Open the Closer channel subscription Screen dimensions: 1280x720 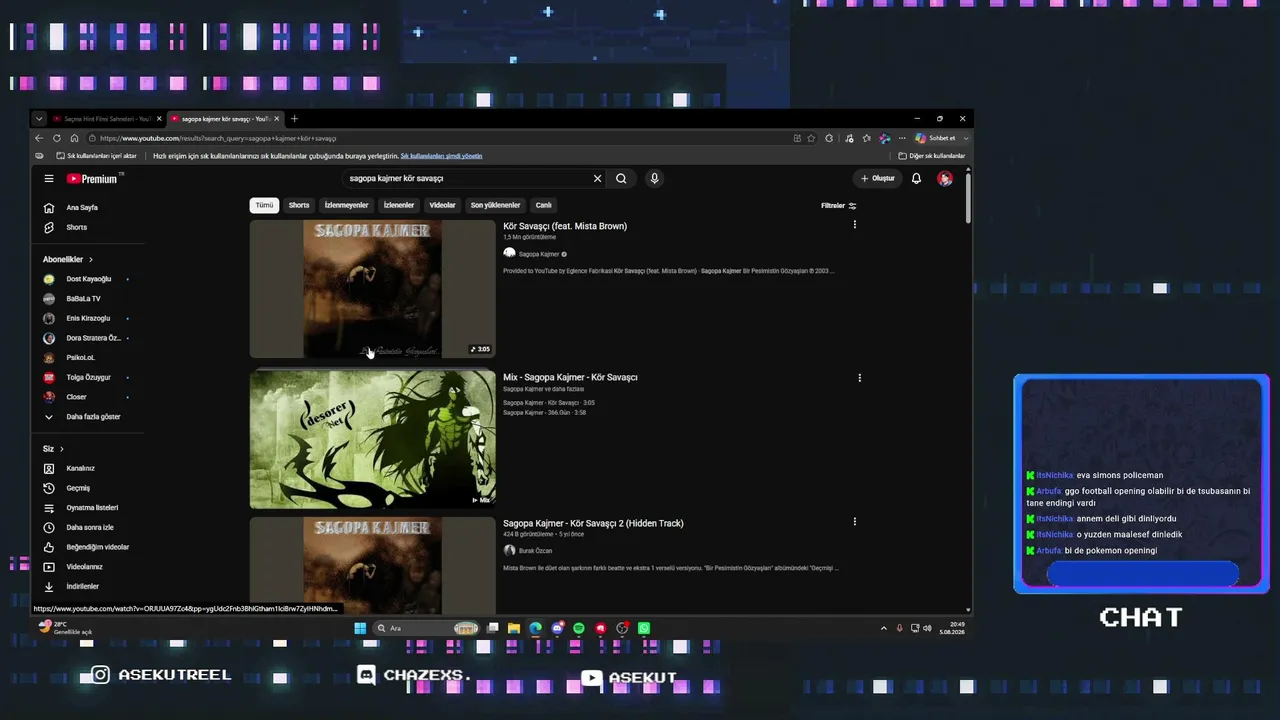tap(75, 397)
